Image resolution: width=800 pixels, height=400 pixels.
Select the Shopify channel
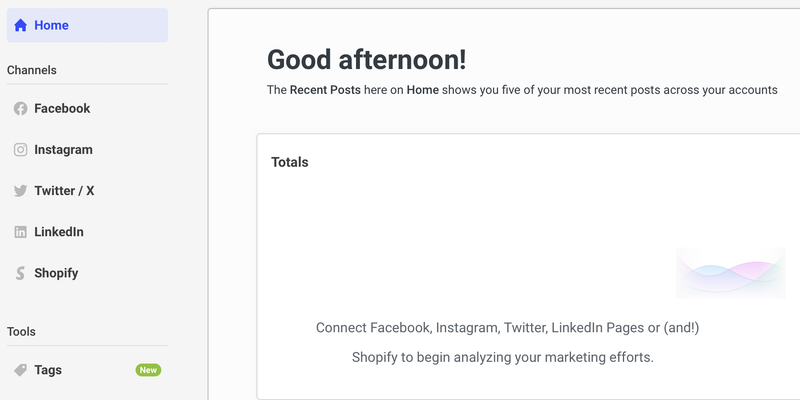click(56, 273)
